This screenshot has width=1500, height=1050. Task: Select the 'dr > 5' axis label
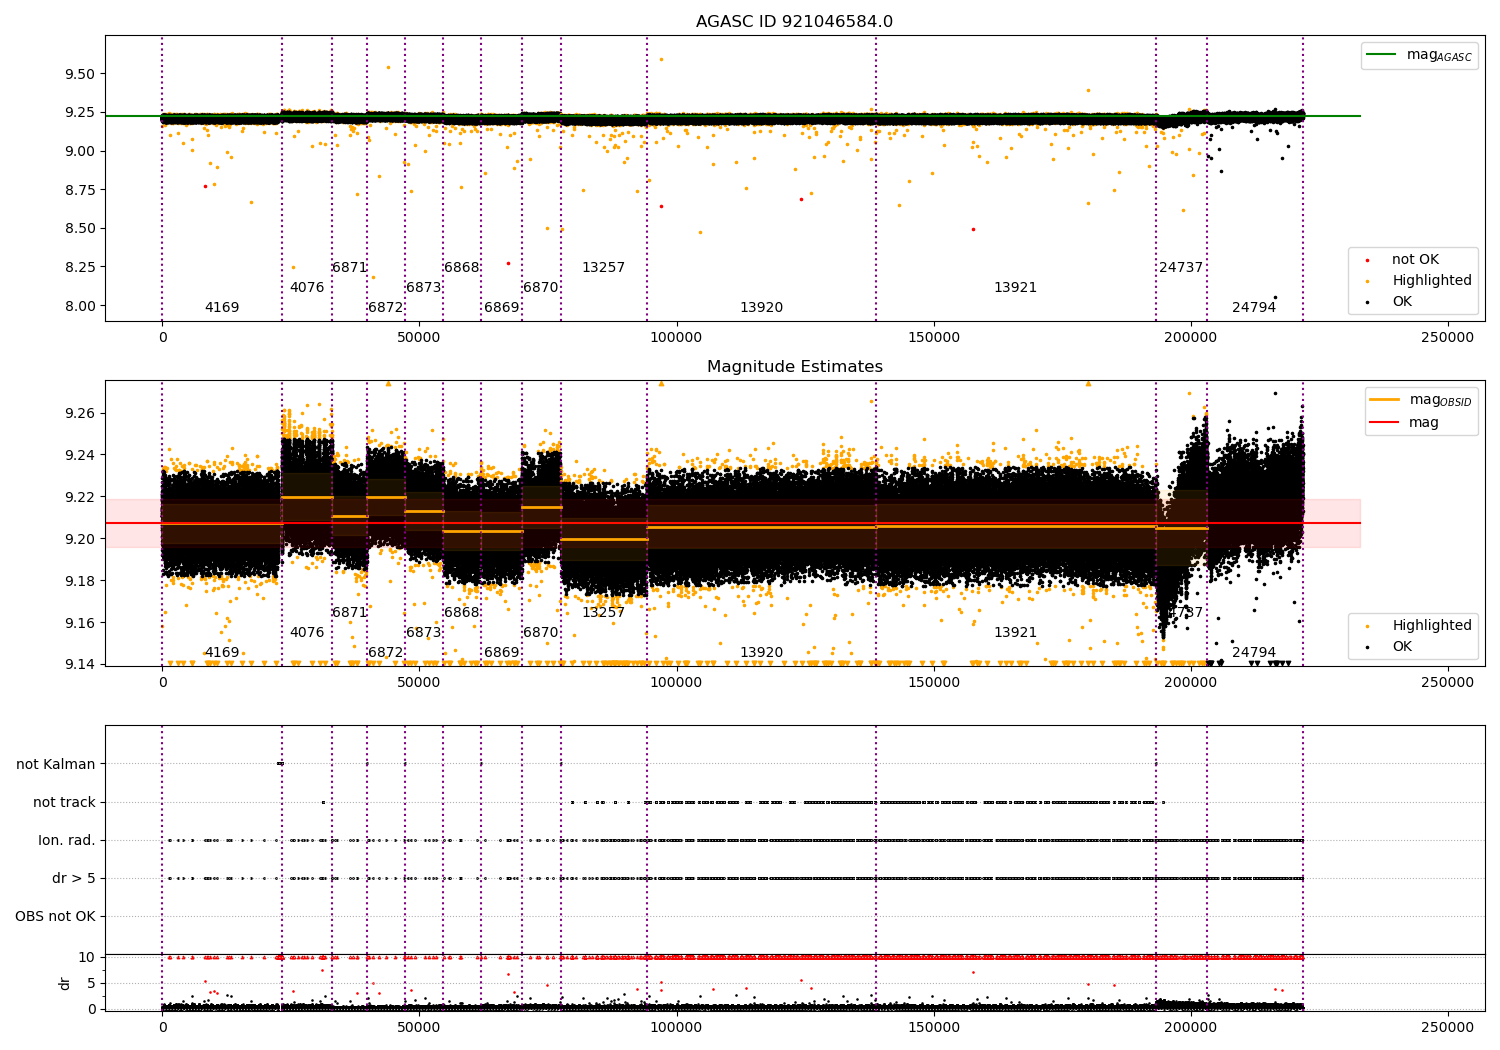click(x=74, y=878)
